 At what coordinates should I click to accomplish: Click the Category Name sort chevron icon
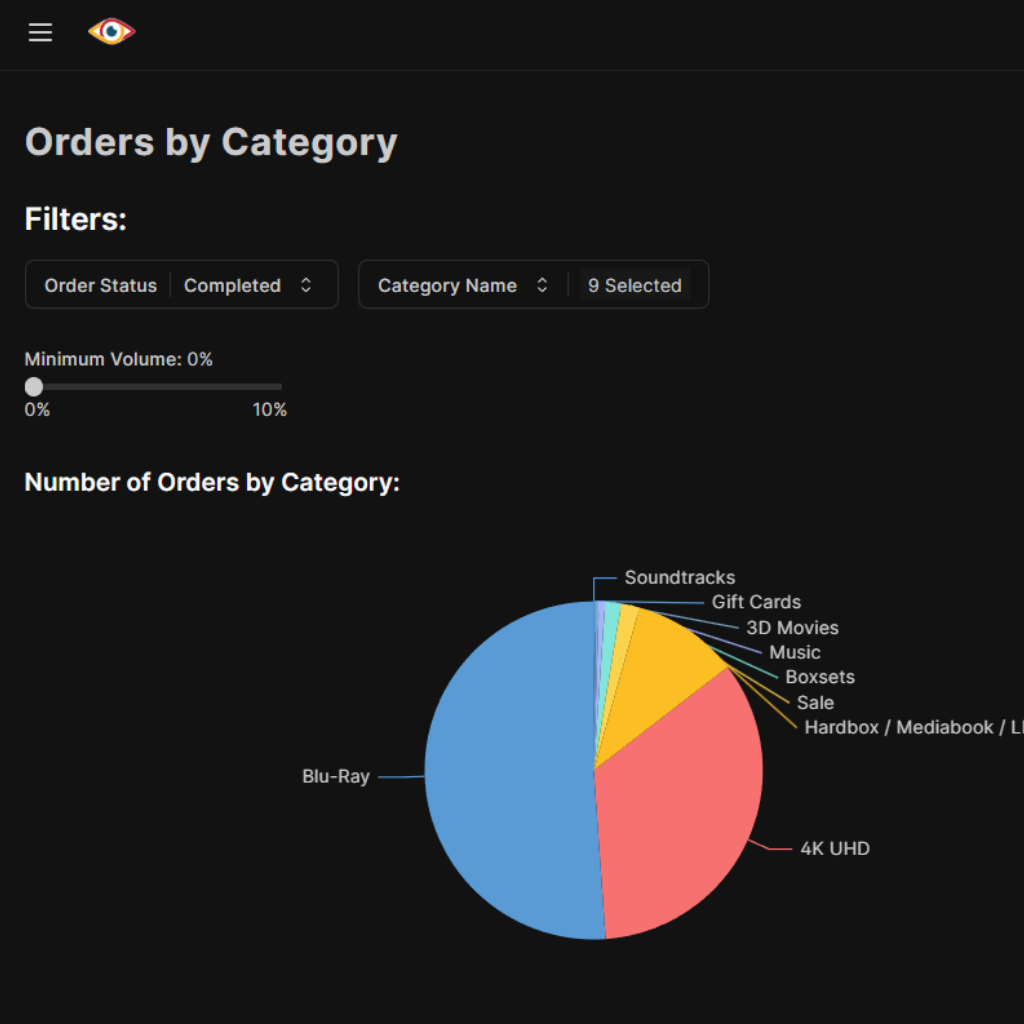coord(542,285)
